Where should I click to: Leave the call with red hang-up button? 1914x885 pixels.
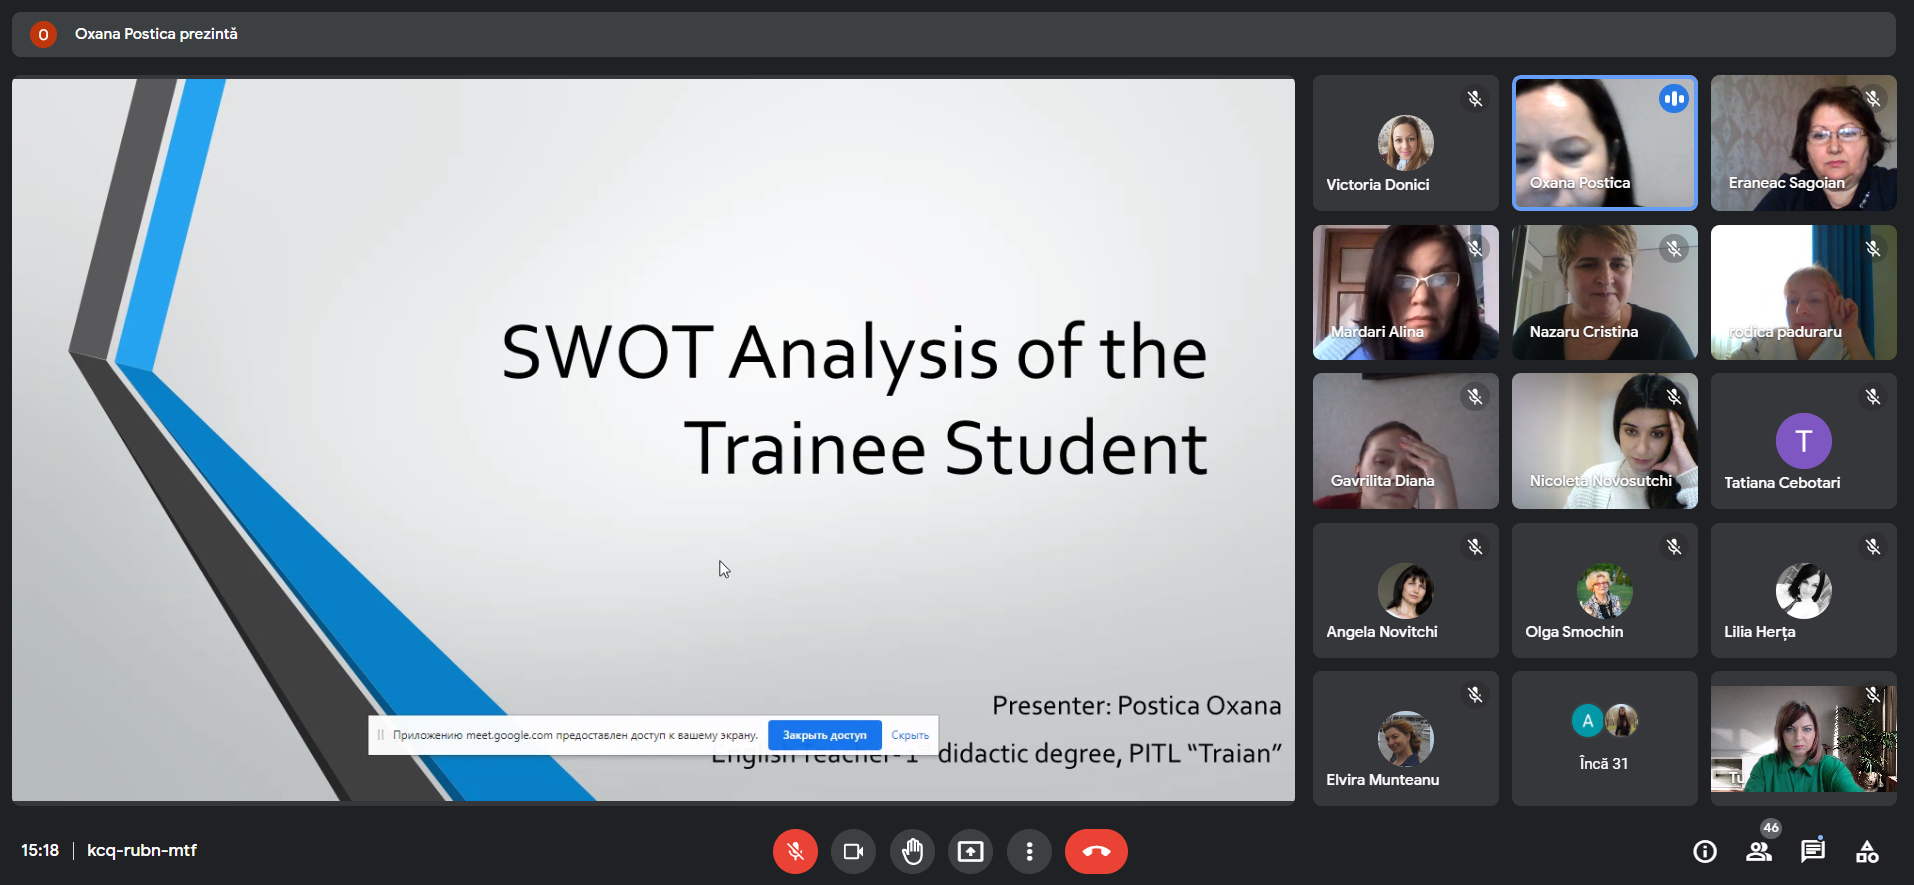[x=1096, y=852]
